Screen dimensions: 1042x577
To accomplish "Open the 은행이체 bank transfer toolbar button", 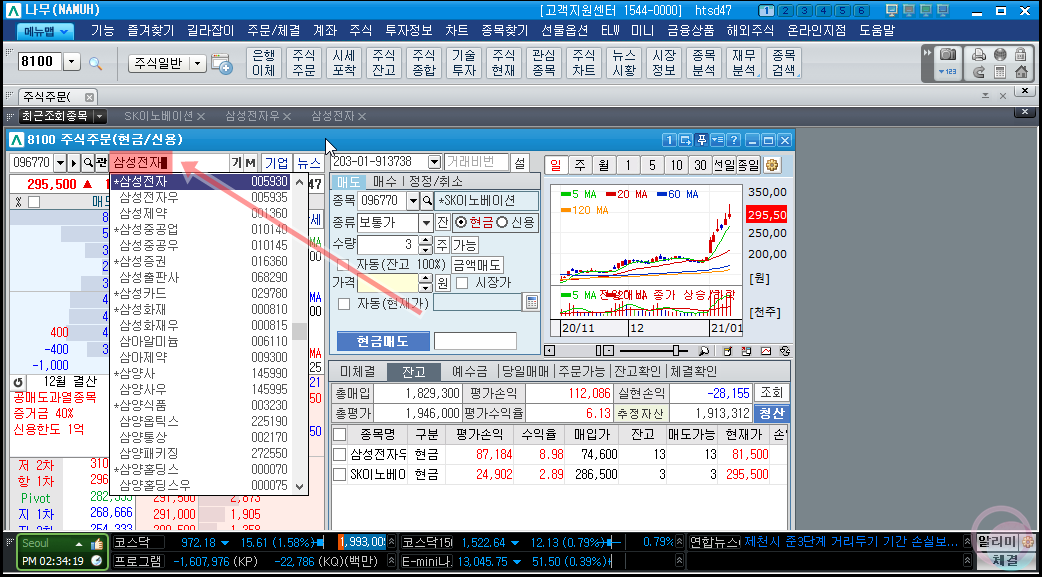I will (264, 62).
